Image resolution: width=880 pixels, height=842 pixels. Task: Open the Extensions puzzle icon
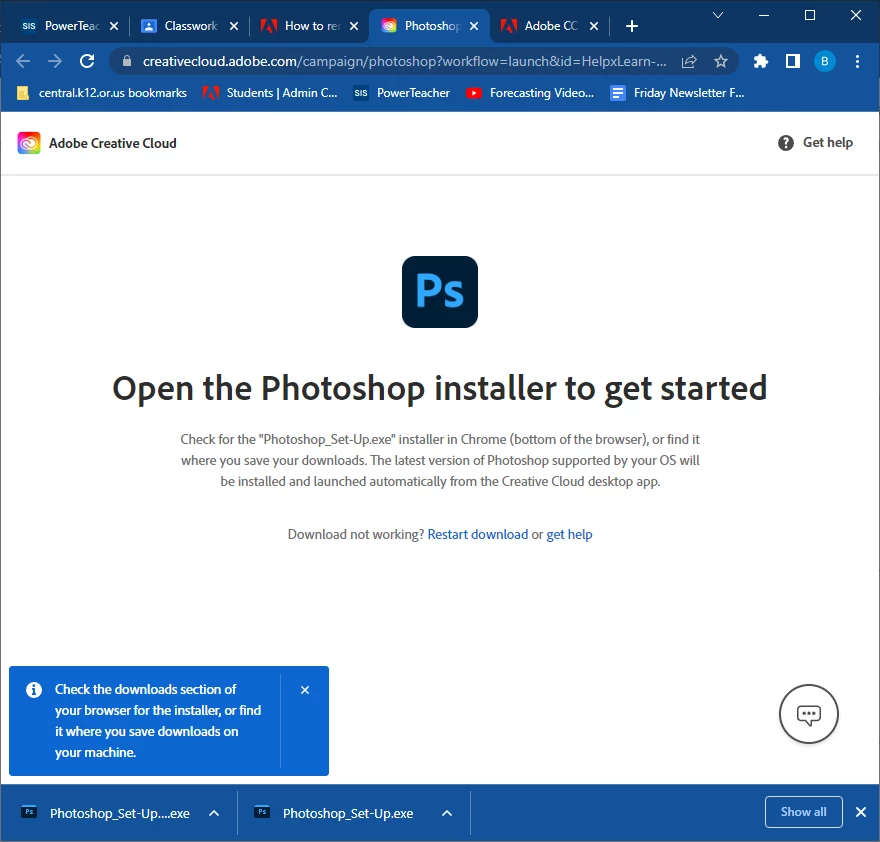760,61
